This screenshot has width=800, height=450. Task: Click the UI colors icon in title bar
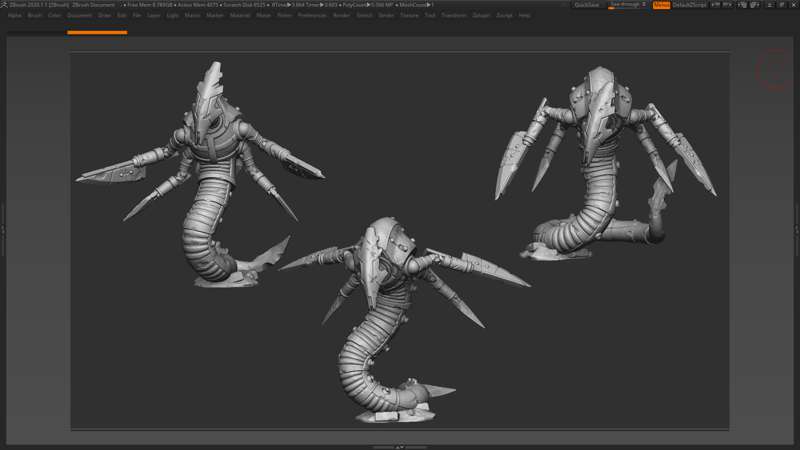(741, 5)
